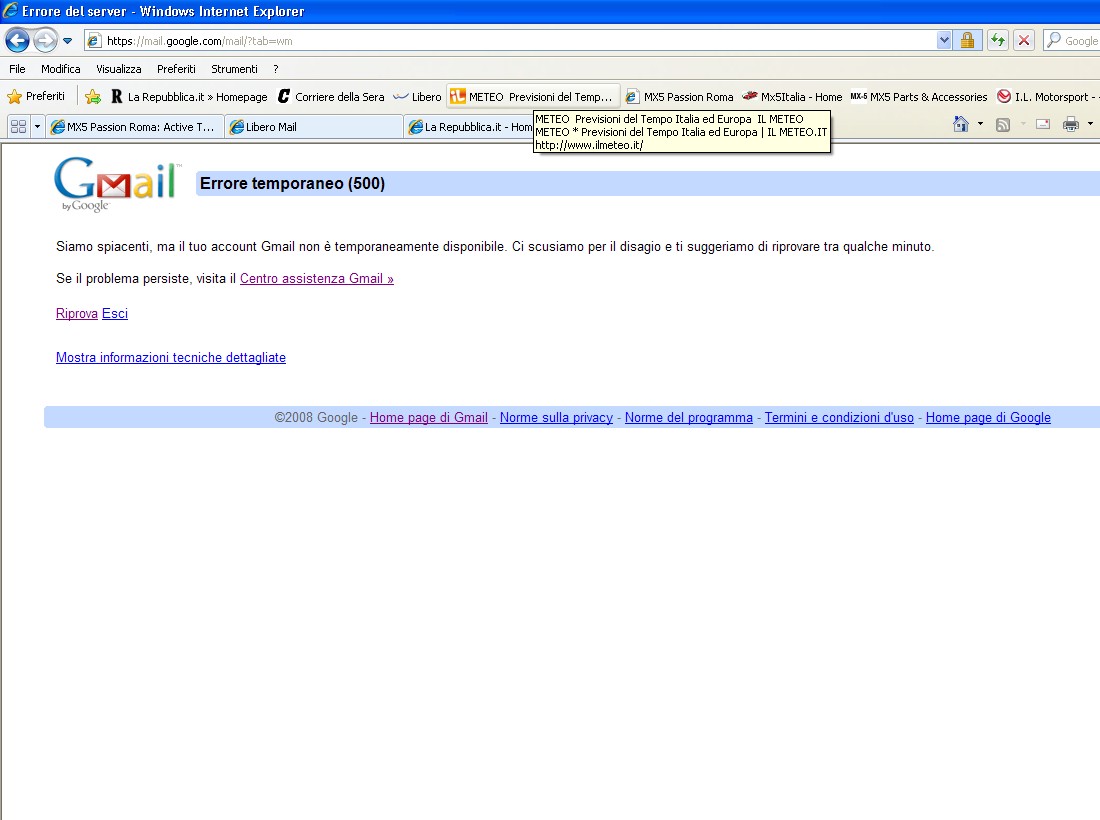Image resolution: width=1100 pixels, height=820 pixels.
Task: Open La Repubblica.it Homepage bookmark
Action: 189,97
